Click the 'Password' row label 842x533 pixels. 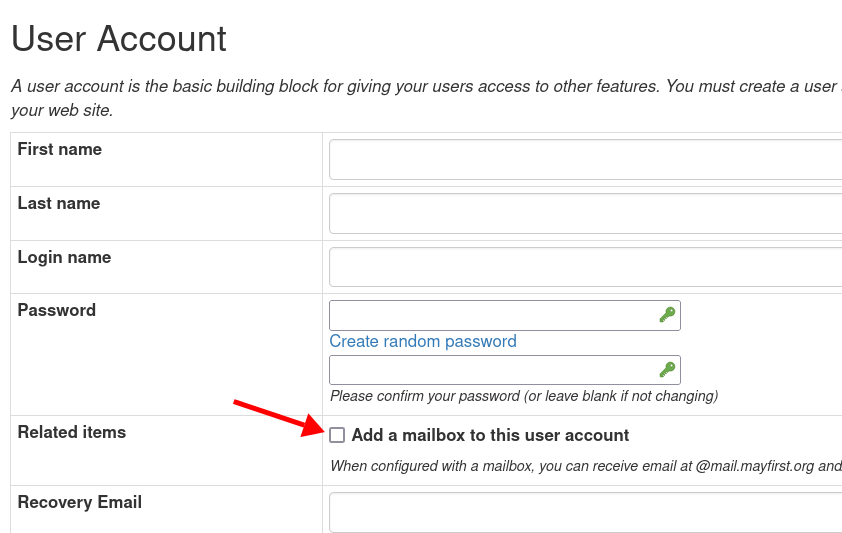coord(57,310)
